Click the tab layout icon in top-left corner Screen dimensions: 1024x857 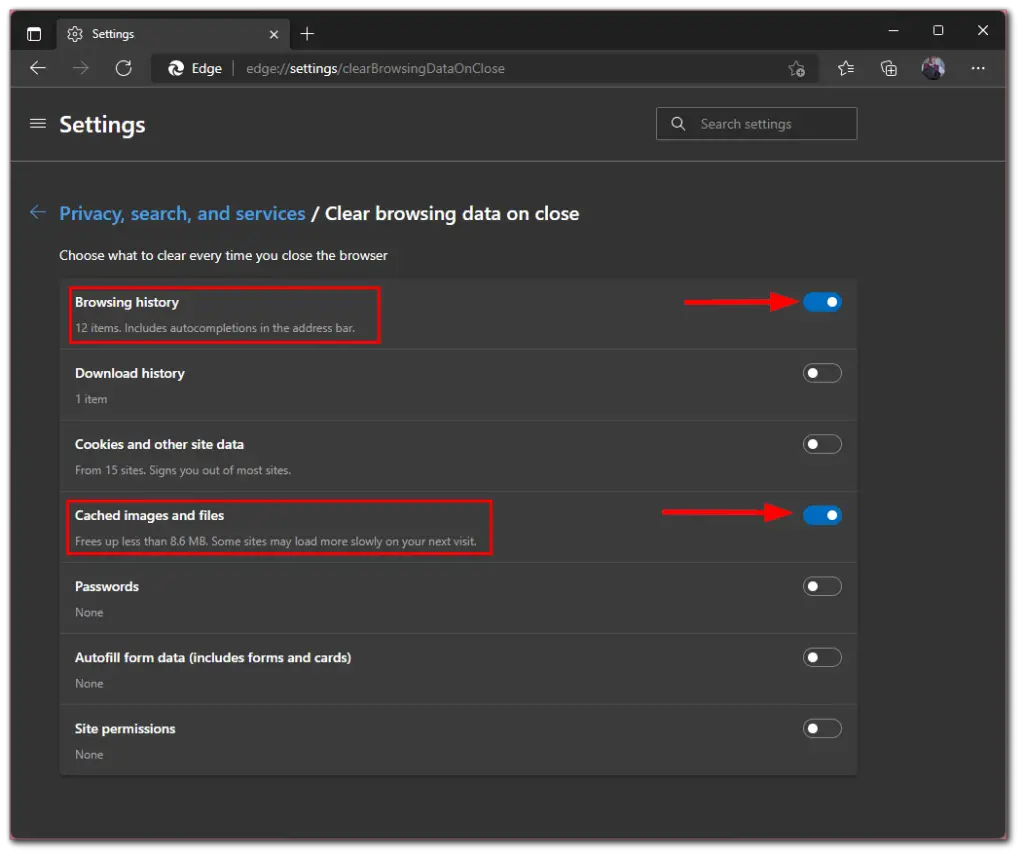click(x=33, y=32)
